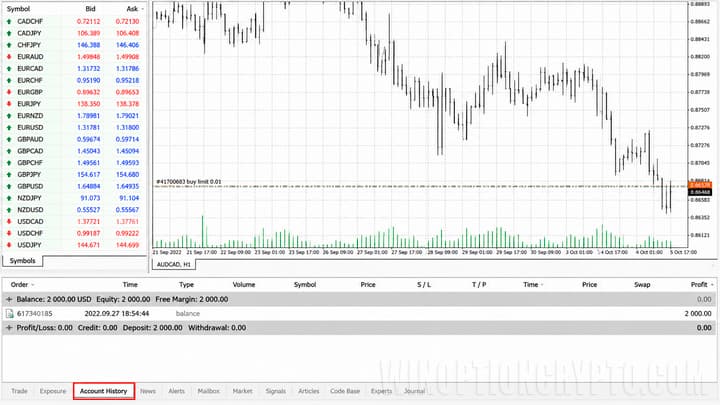Open the Alerts tab
The image size is (720, 405).
[x=176, y=391]
